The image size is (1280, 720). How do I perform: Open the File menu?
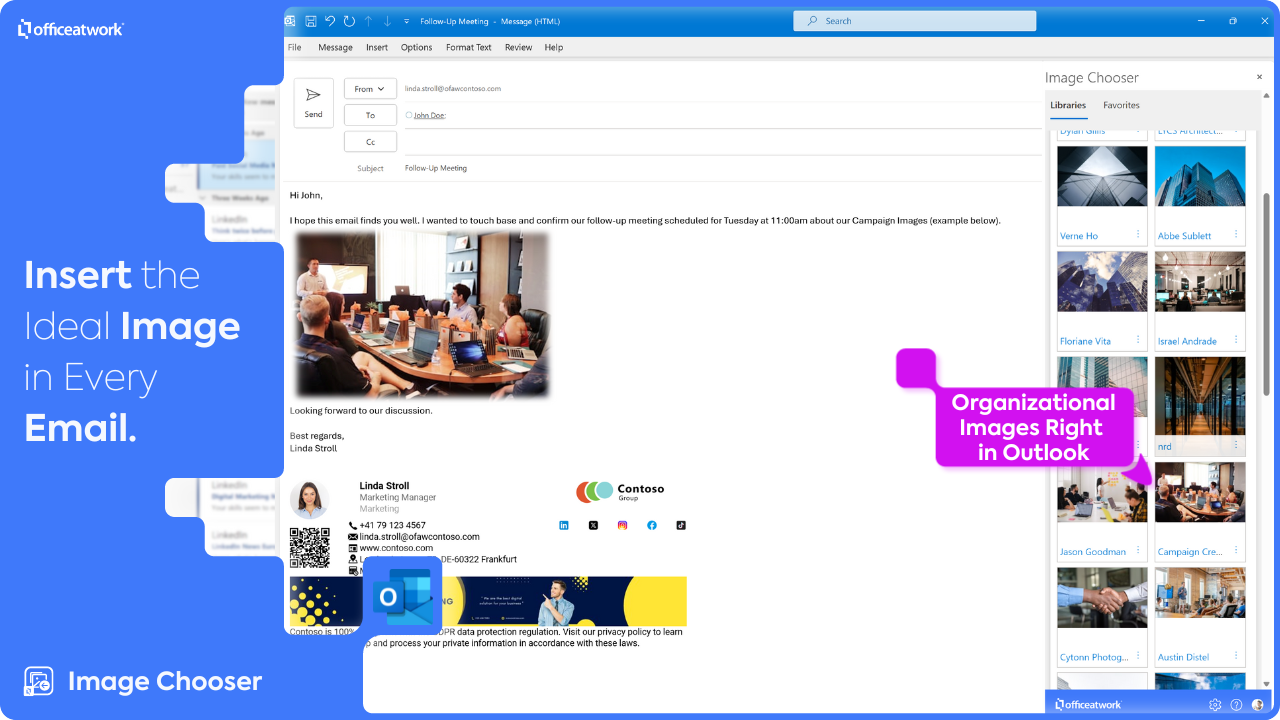294,47
